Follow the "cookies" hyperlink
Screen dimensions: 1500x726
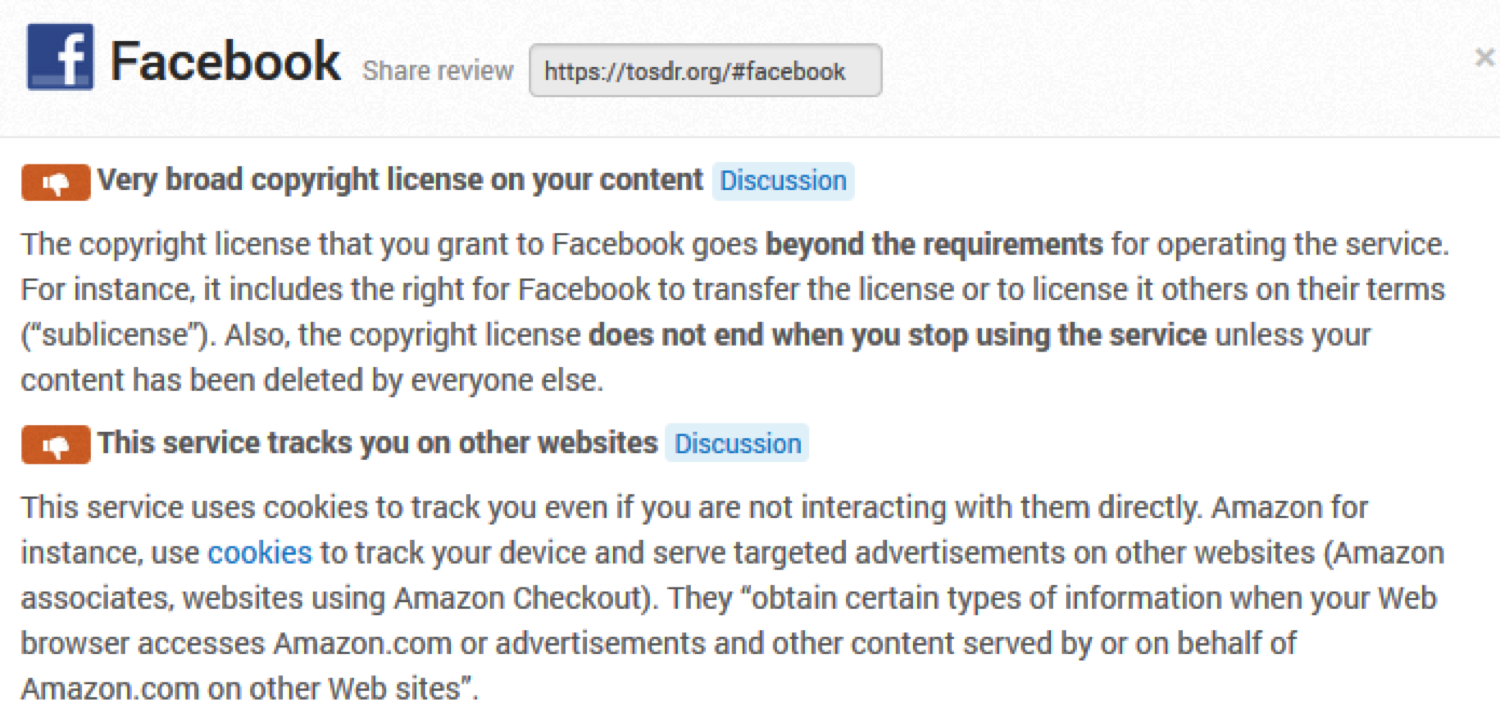(260, 552)
